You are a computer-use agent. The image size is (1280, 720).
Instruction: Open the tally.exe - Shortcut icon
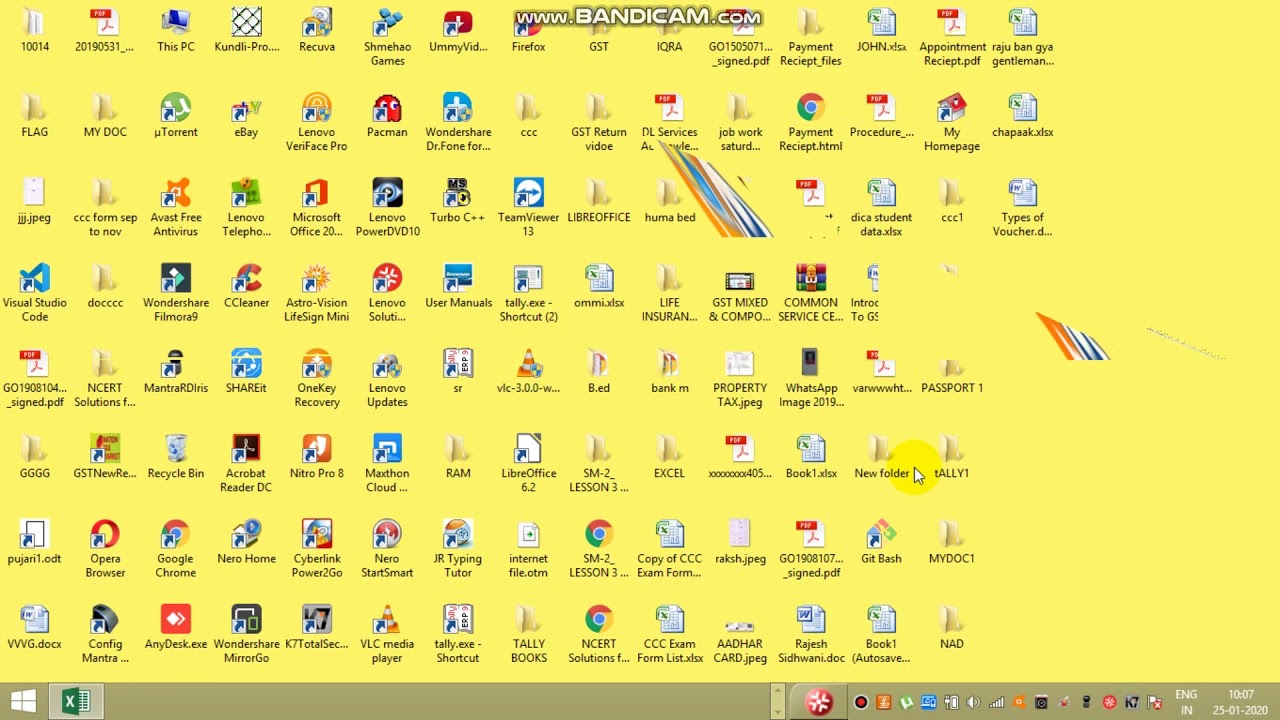pyautogui.click(x=458, y=635)
